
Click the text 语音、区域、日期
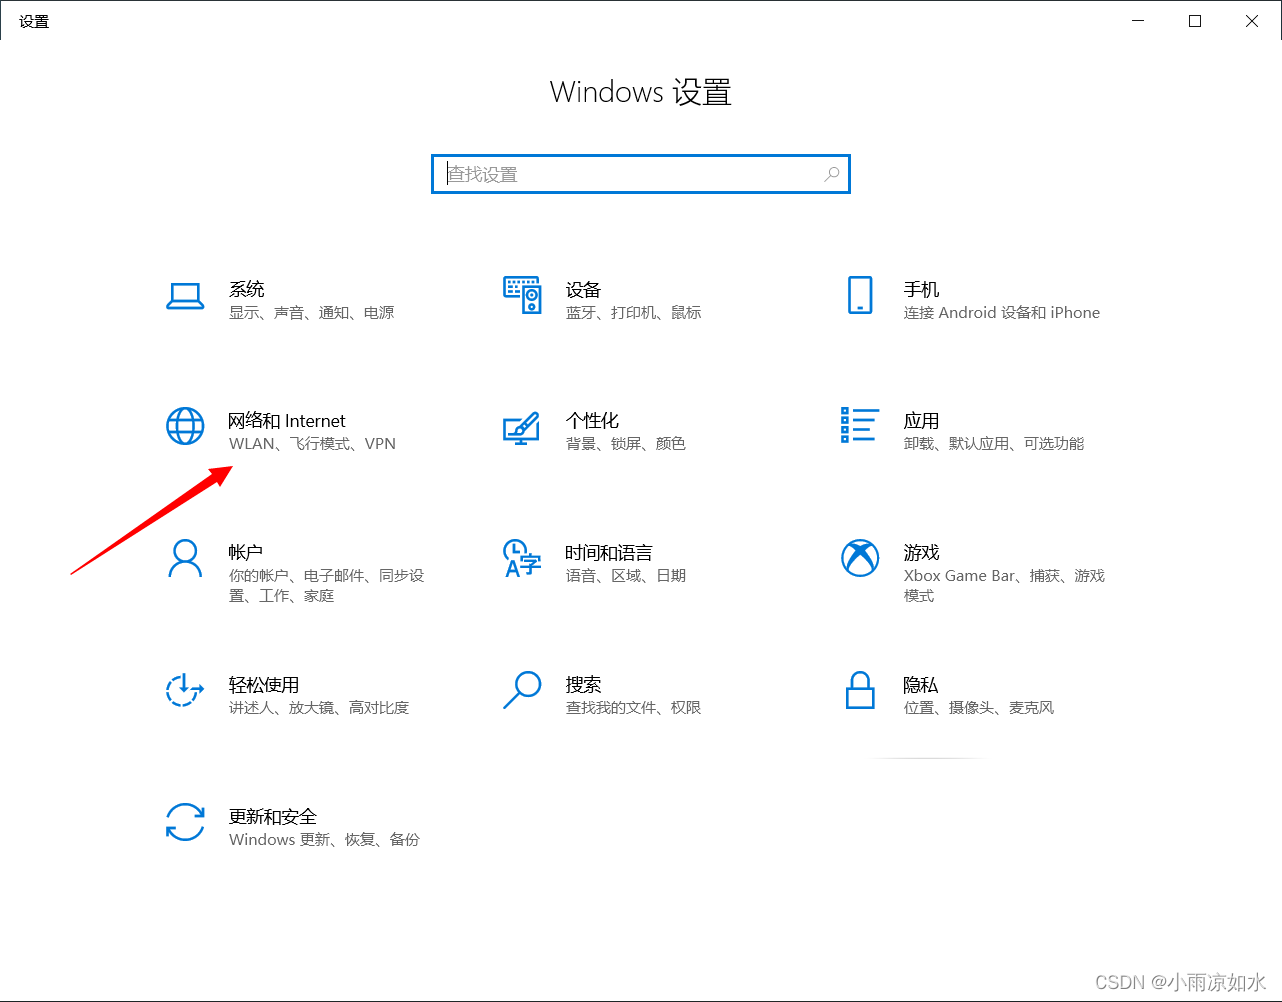pyautogui.click(x=625, y=576)
